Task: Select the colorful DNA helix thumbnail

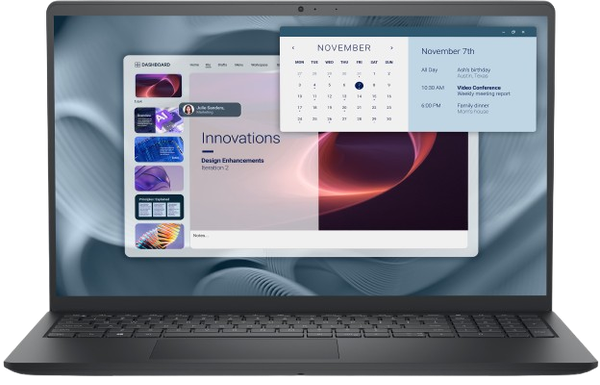Action: point(159,236)
